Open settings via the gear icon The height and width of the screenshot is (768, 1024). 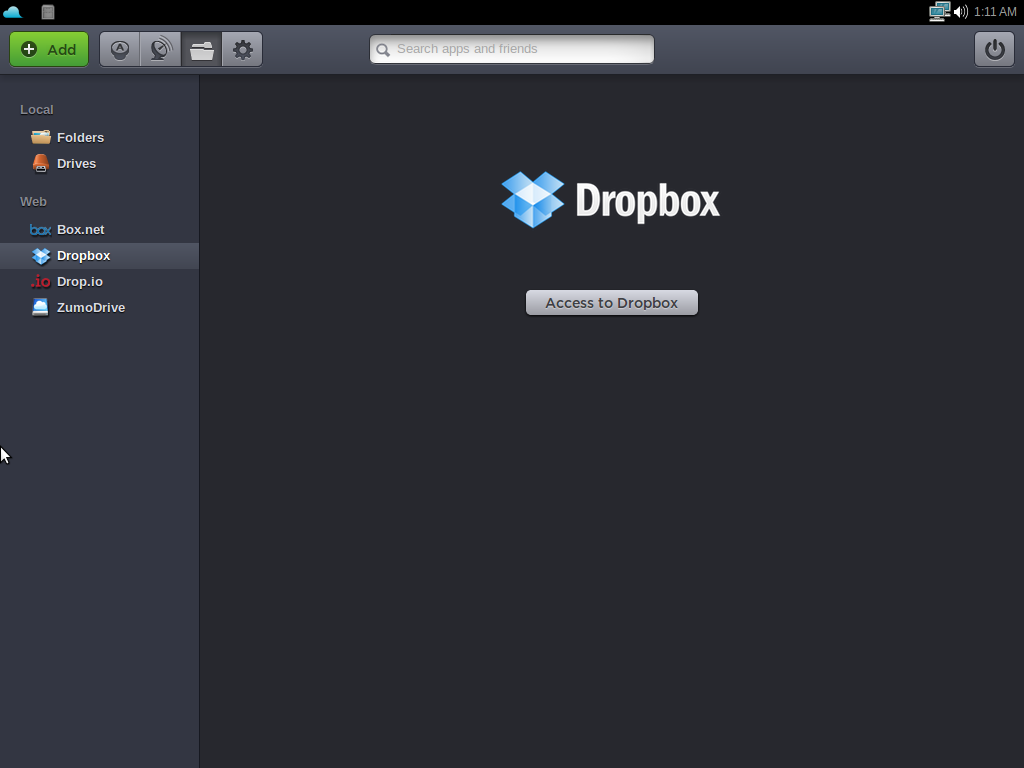[242, 50]
